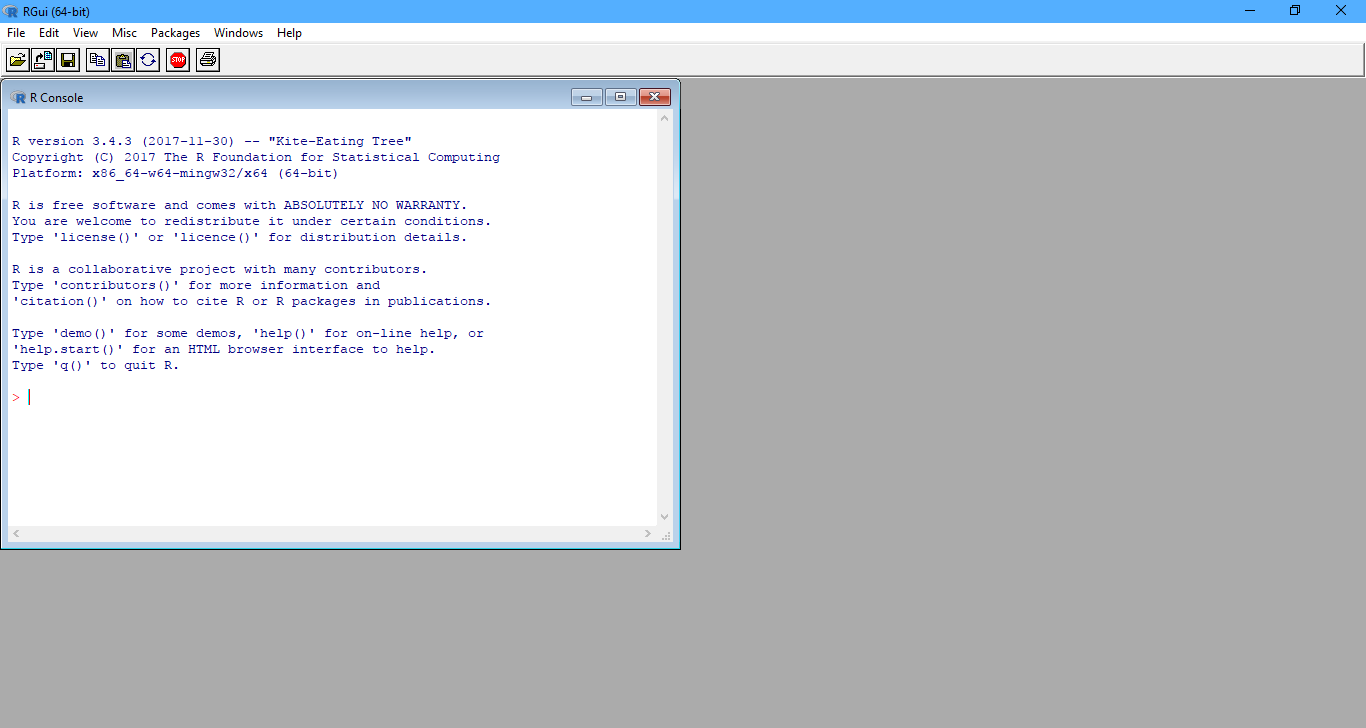Print using the printer toolbar icon
Viewport: 1366px width, 728px height.
coord(208,60)
